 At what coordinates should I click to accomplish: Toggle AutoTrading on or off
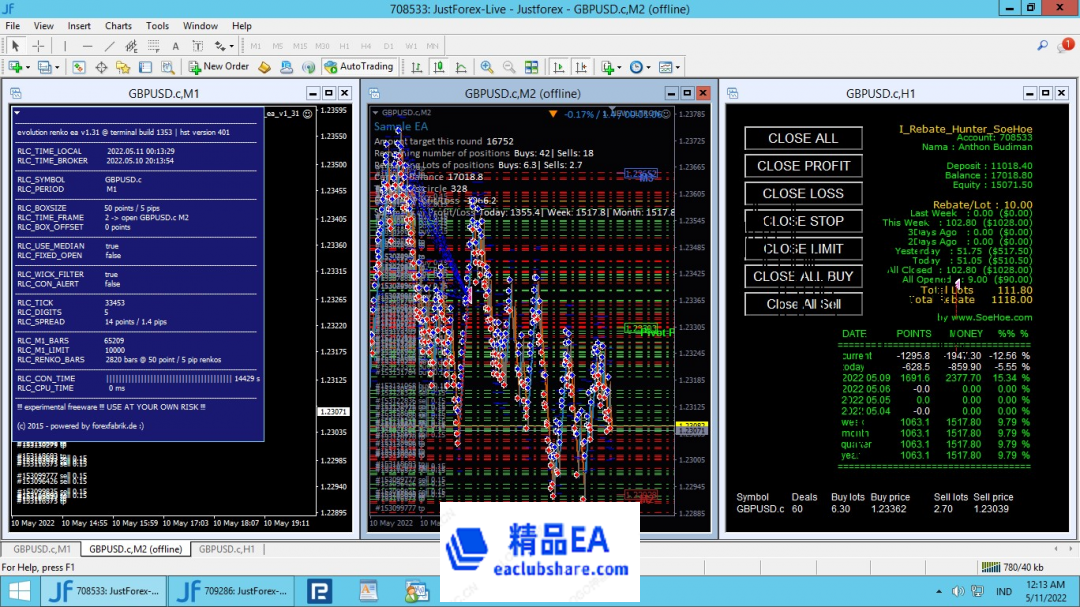(359, 67)
